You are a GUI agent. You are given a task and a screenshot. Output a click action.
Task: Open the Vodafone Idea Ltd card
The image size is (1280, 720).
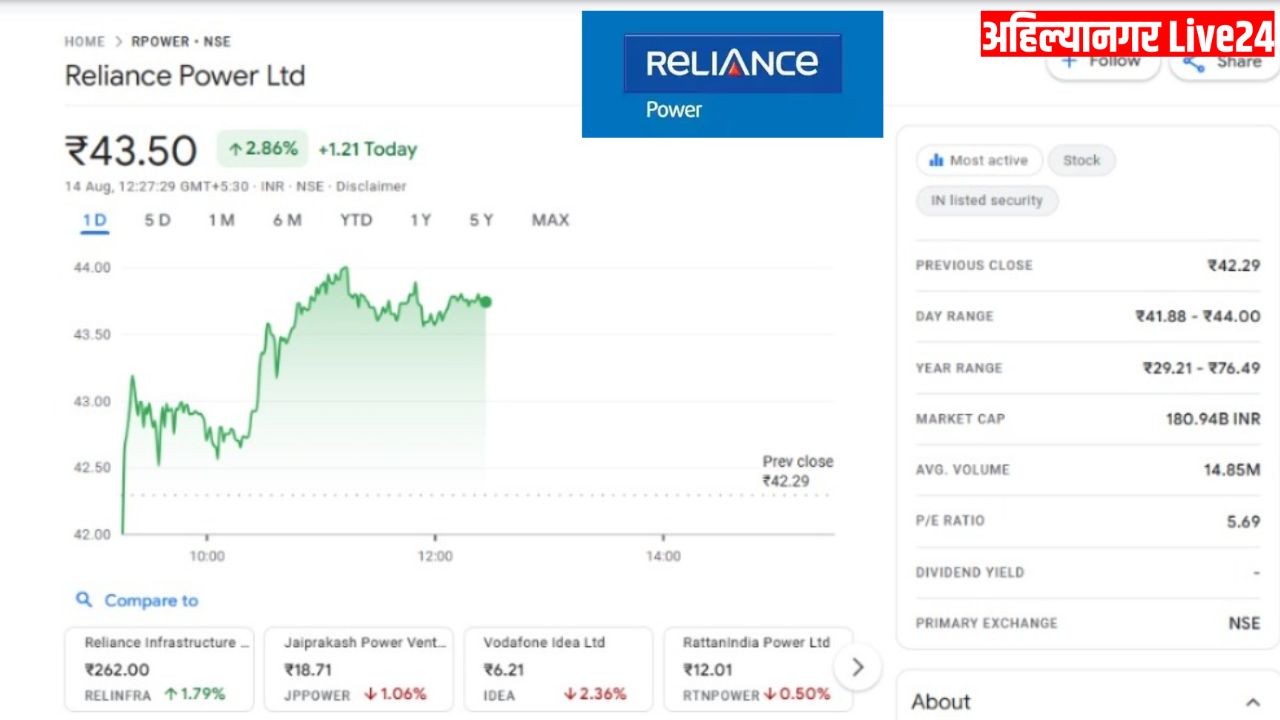tap(558, 669)
